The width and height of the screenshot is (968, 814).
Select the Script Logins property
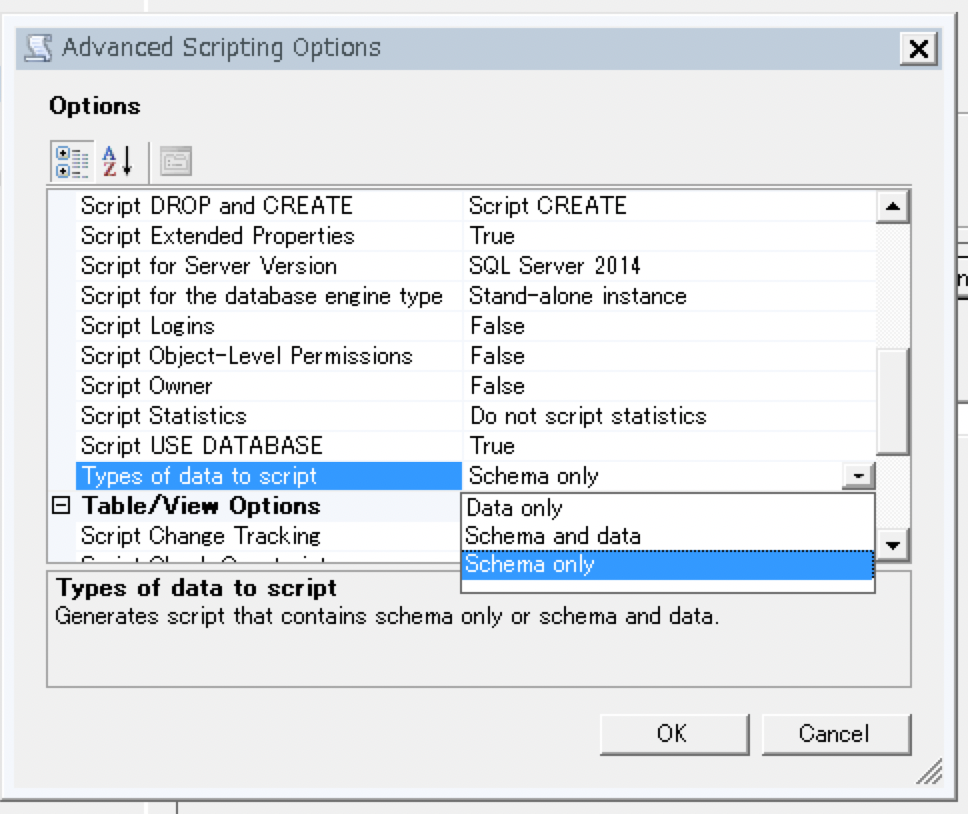pos(147,326)
